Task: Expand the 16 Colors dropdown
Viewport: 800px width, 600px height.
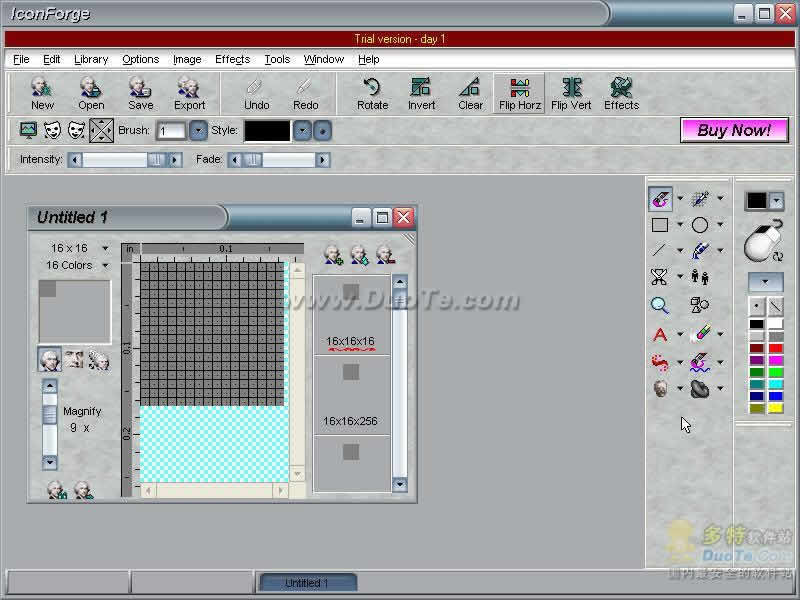Action: tap(76, 265)
